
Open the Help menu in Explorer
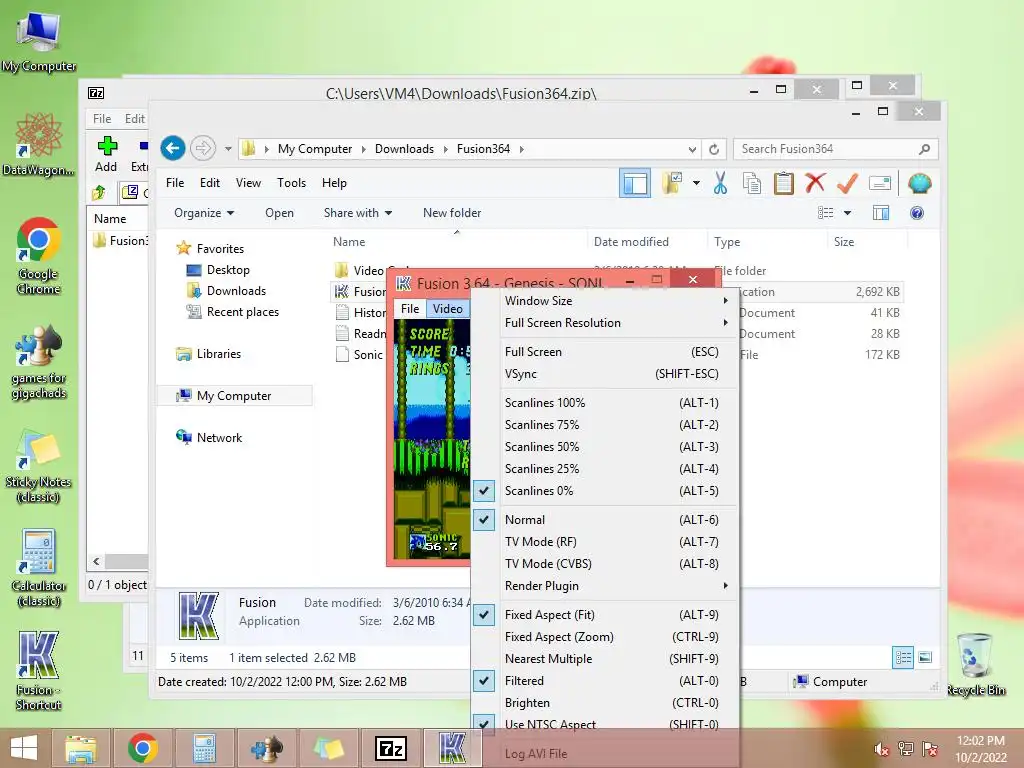click(334, 184)
